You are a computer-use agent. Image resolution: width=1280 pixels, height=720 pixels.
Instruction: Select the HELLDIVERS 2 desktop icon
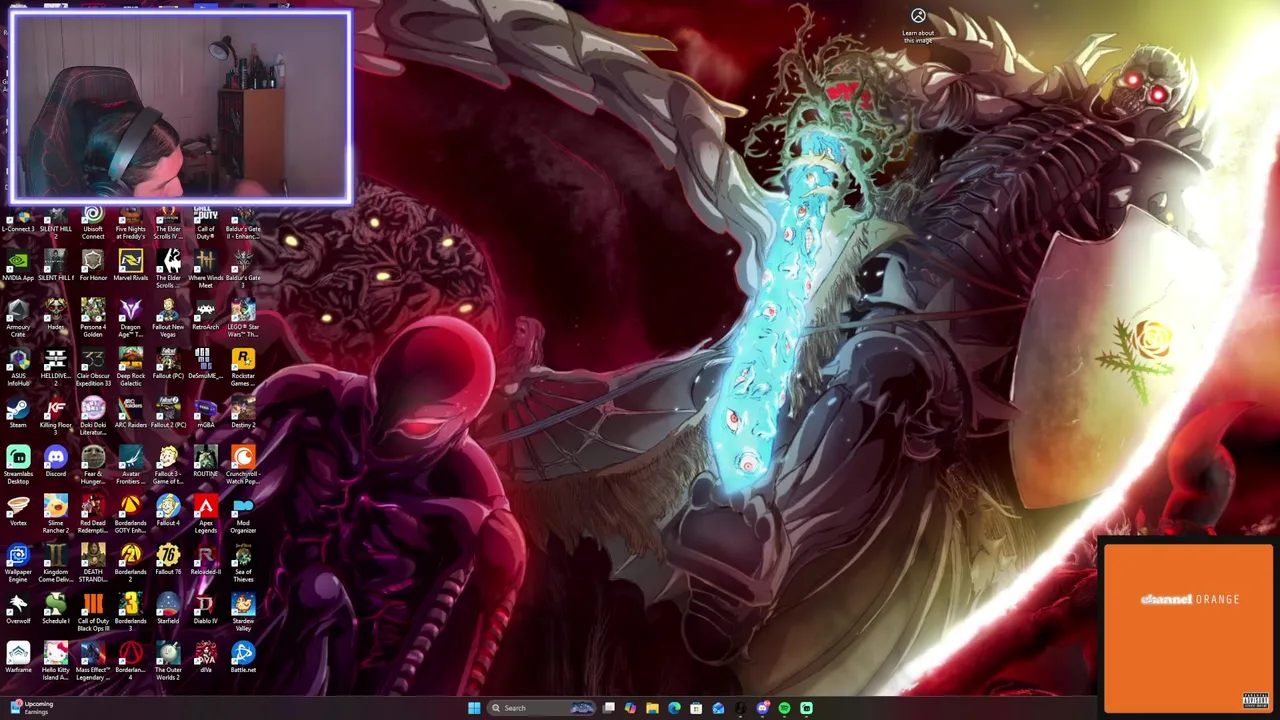pyautogui.click(x=55, y=367)
